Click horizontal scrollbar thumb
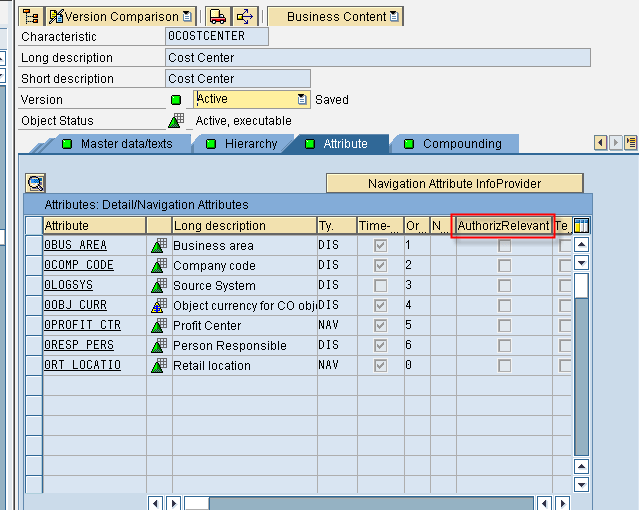639x510 pixels. point(197,503)
